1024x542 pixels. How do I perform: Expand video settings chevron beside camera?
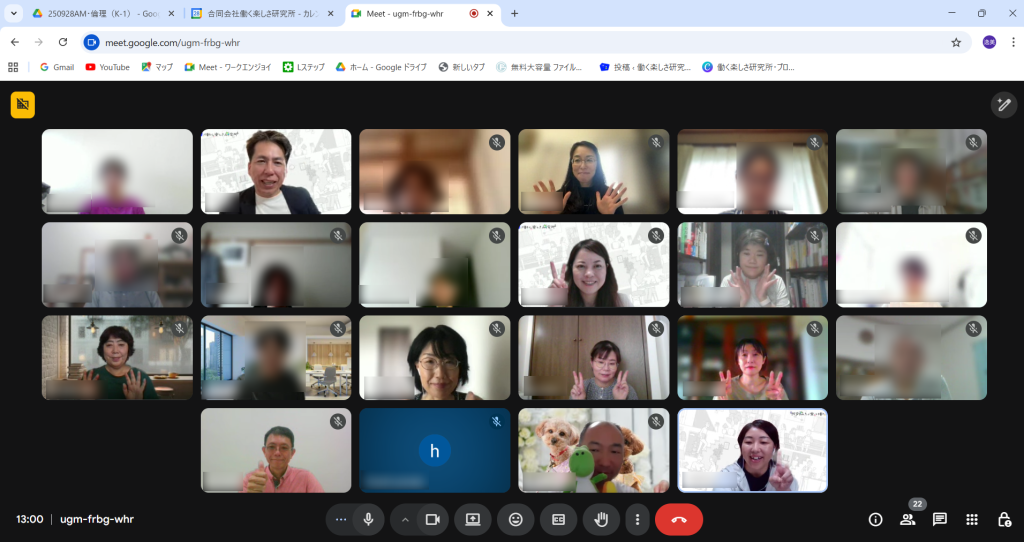click(x=405, y=519)
